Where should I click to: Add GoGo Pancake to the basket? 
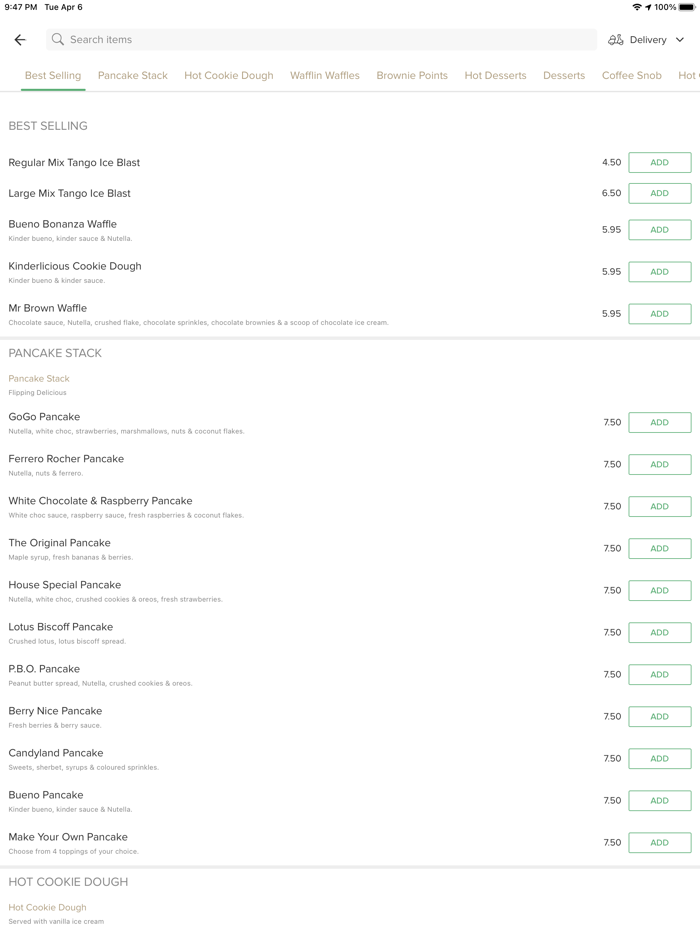[659, 423]
